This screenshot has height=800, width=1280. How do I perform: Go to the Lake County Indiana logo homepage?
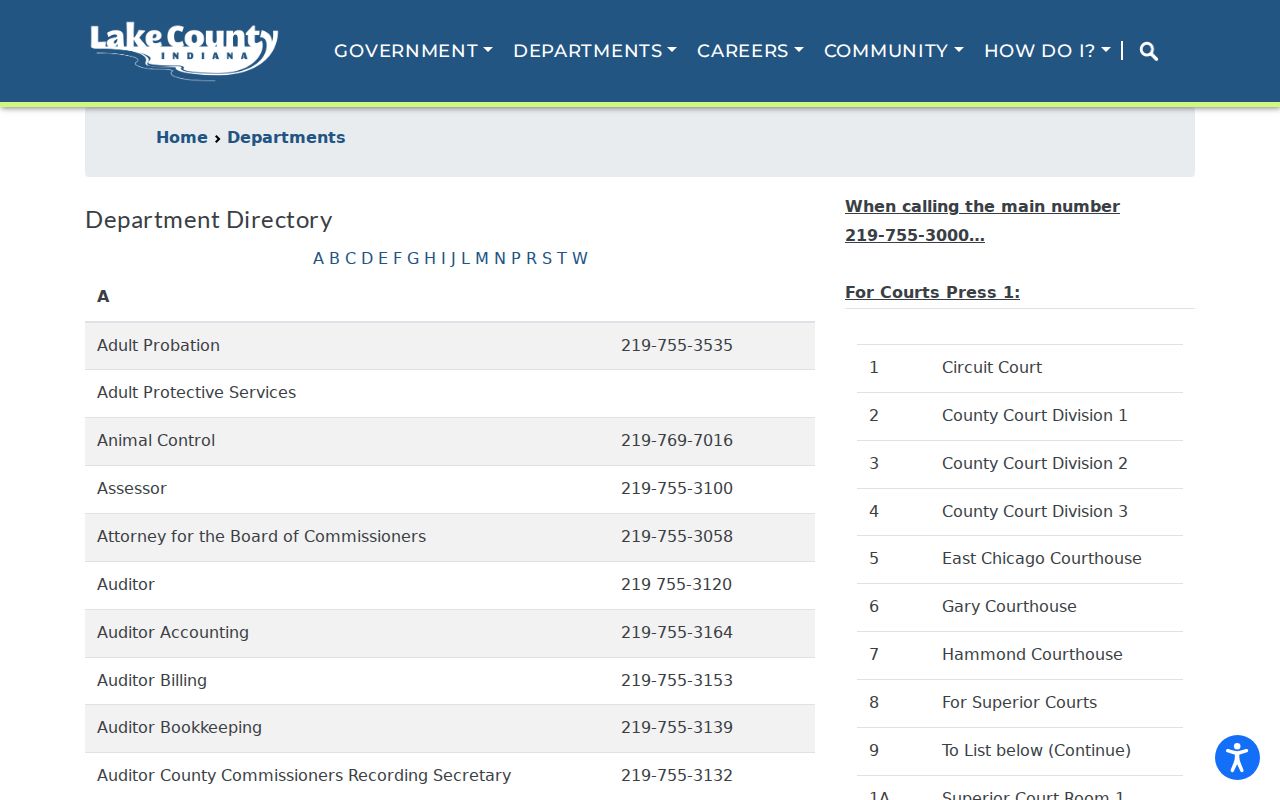click(184, 51)
